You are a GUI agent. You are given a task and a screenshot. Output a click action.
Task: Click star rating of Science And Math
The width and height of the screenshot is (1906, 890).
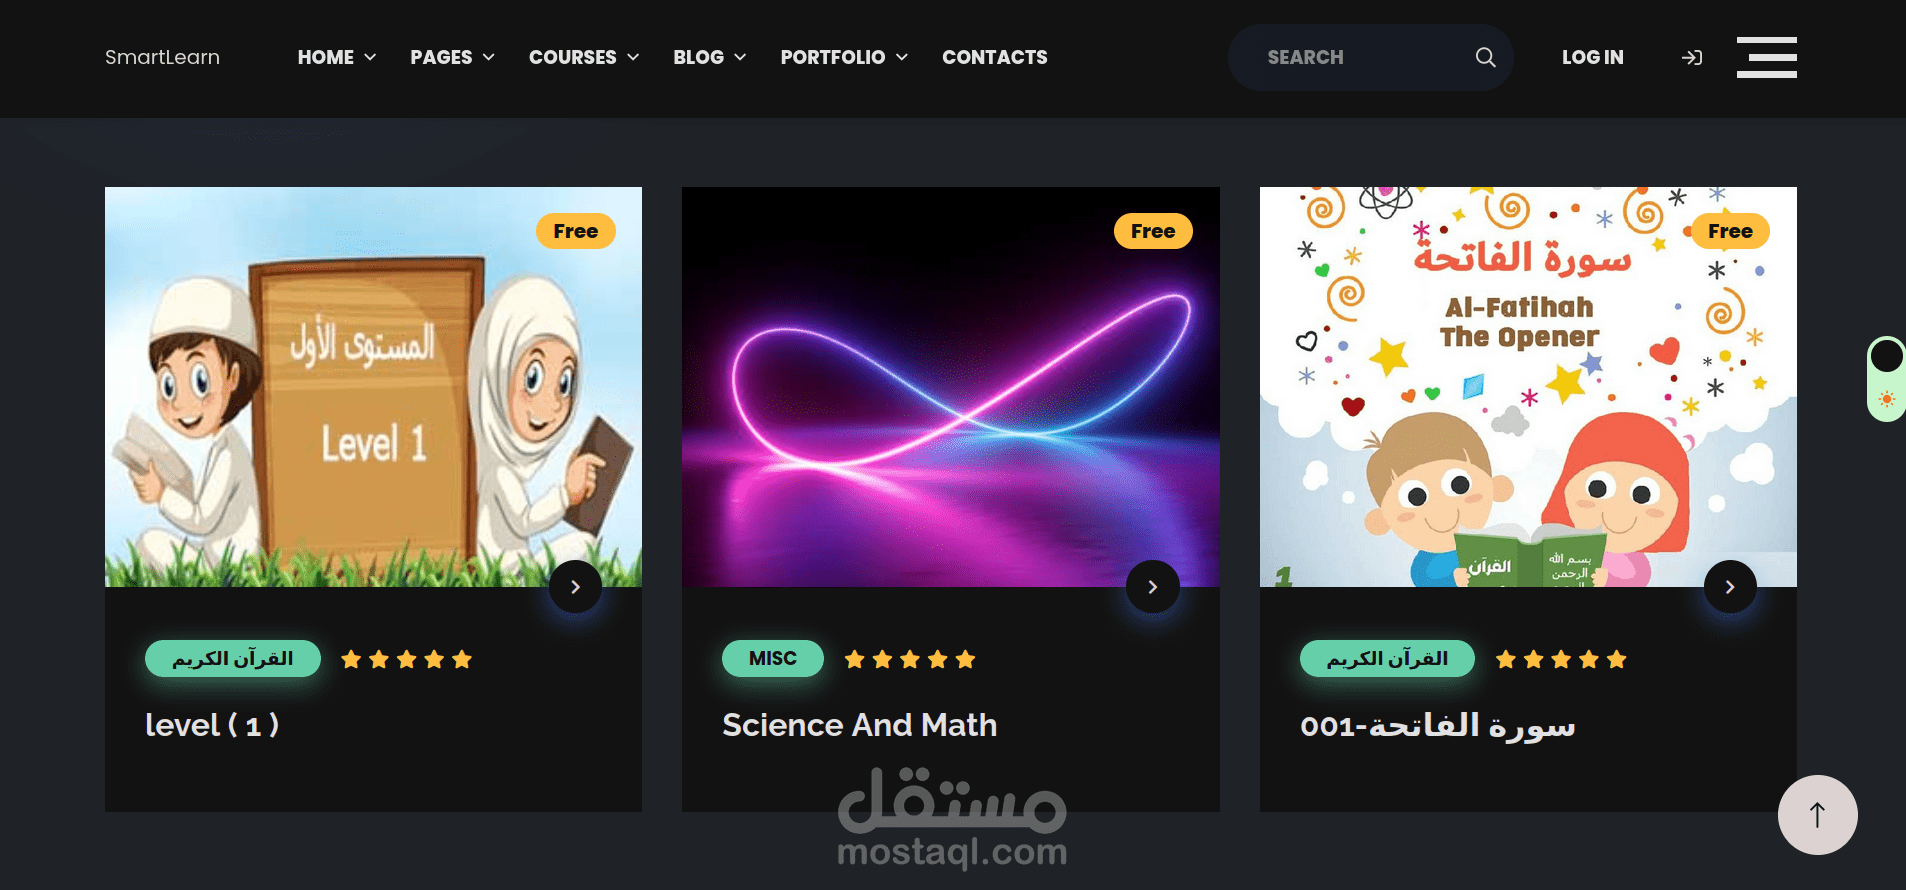click(x=909, y=659)
